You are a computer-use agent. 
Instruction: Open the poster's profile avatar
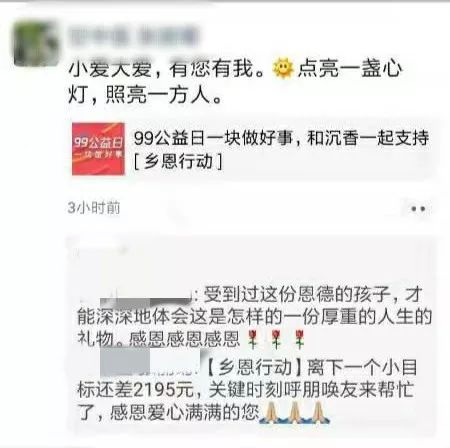[x=36, y=43]
